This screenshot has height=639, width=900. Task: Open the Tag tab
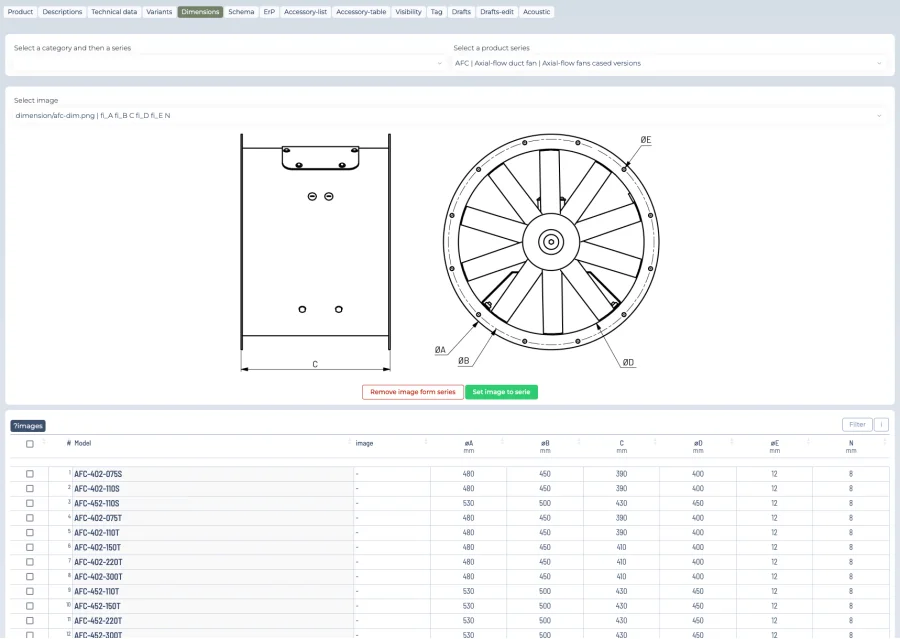pyautogui.click(x=436, y=11)
